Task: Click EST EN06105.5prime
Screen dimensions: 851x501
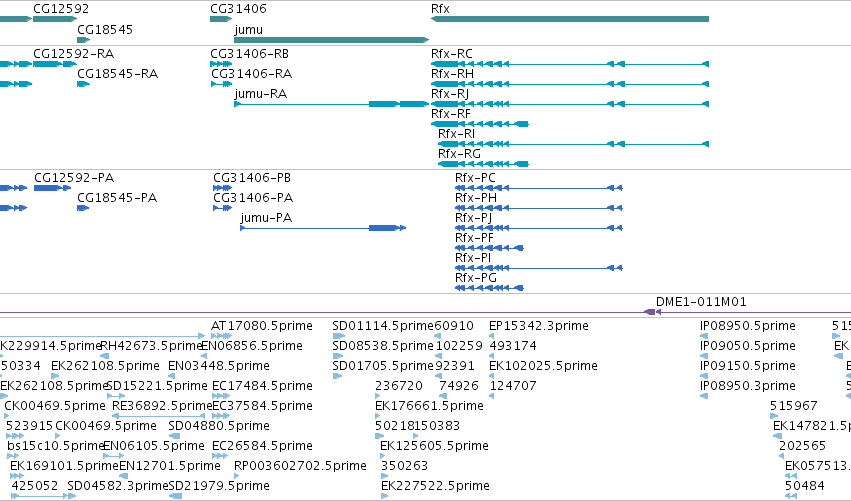Action: 154,446
